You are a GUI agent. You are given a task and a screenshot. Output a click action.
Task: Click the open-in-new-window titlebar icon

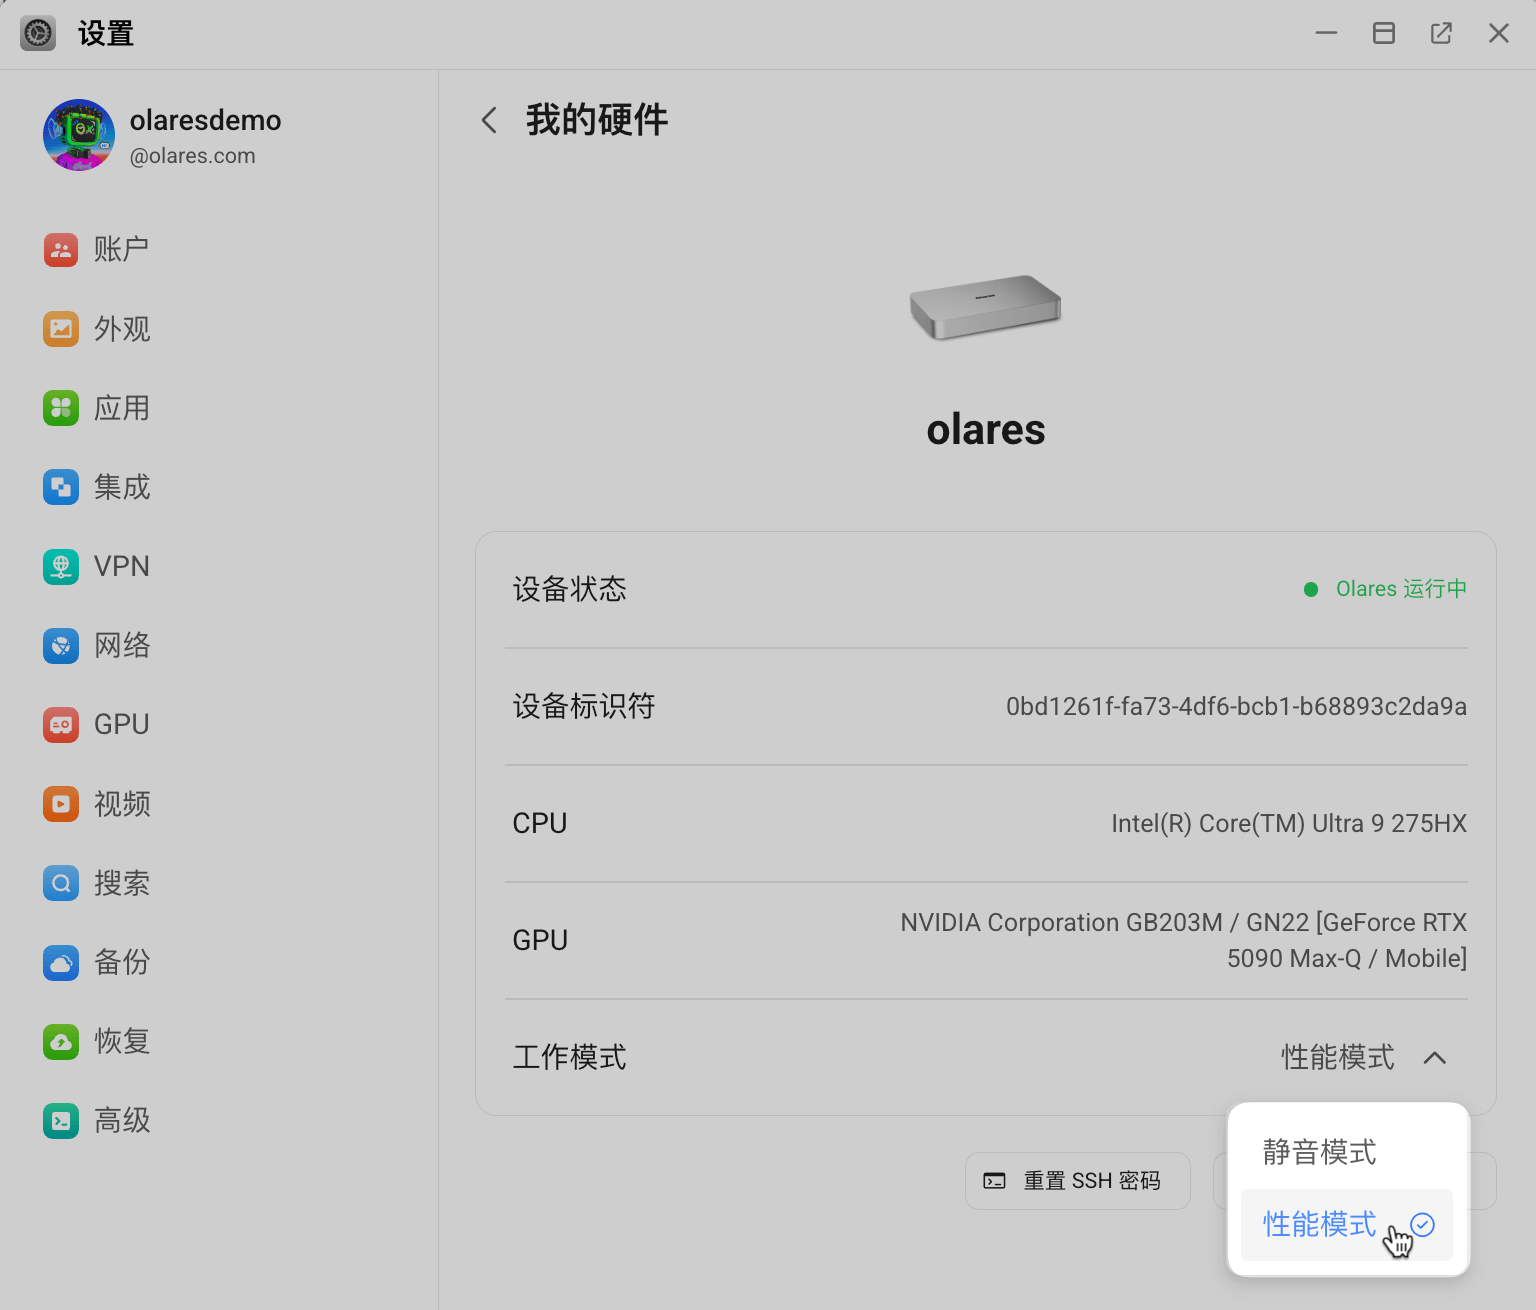tap(1441, 33)
